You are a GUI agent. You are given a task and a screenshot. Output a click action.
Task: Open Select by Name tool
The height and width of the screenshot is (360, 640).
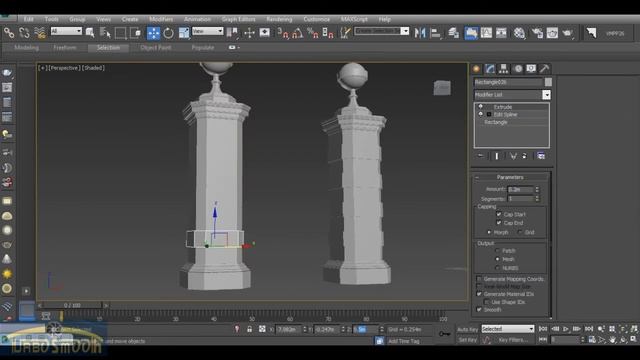pos(105,33)
